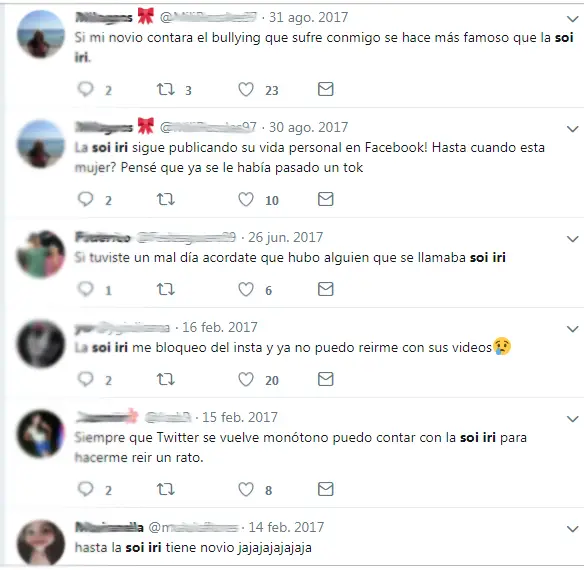The width and height of the screenshot is (584, 570).
Task: Like the tweet with 23 likes
Action: pyautogui.click(x=246, y=89)
